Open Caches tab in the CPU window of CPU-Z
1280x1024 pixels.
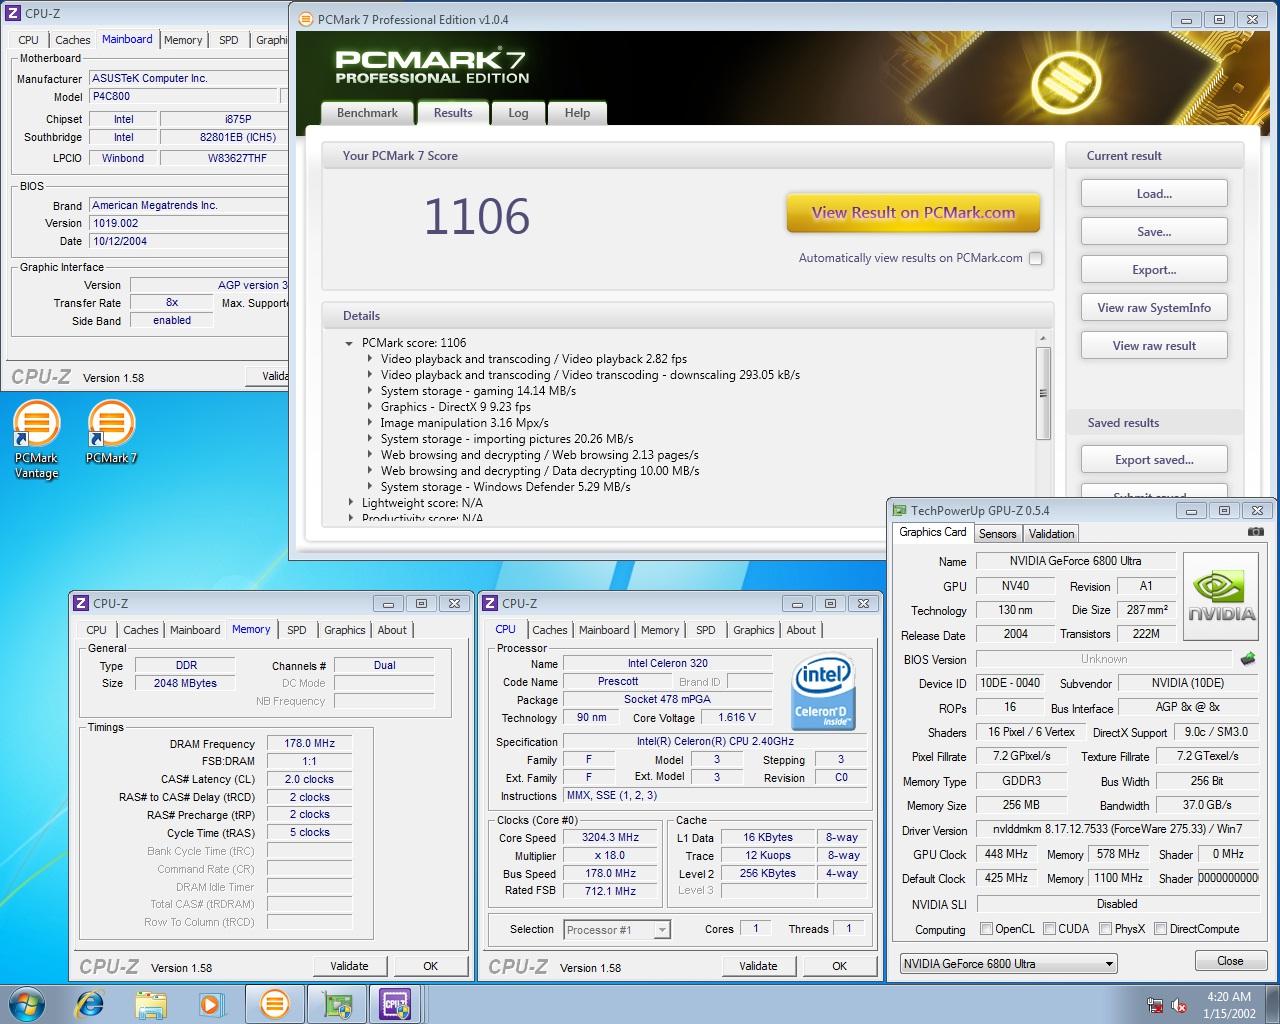pyautogui.click(x=550, y=630)
